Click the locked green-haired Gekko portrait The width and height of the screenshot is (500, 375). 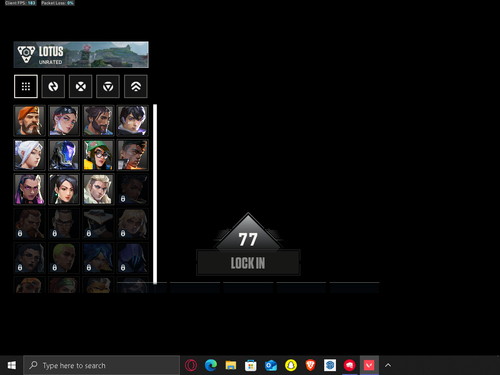coord(64,258)
